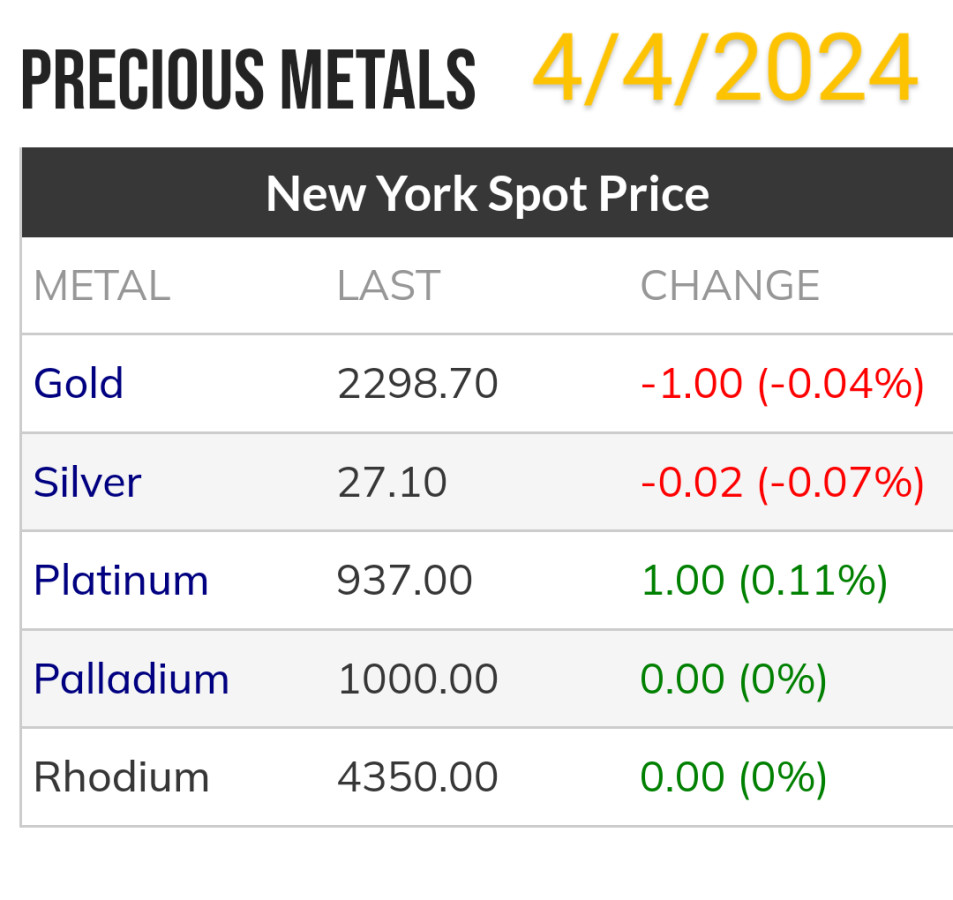This screenshot has width=953, height=900.
Task: Click Platinum change value 1.00 (0.11%)
Action: [x=764, y=580]
